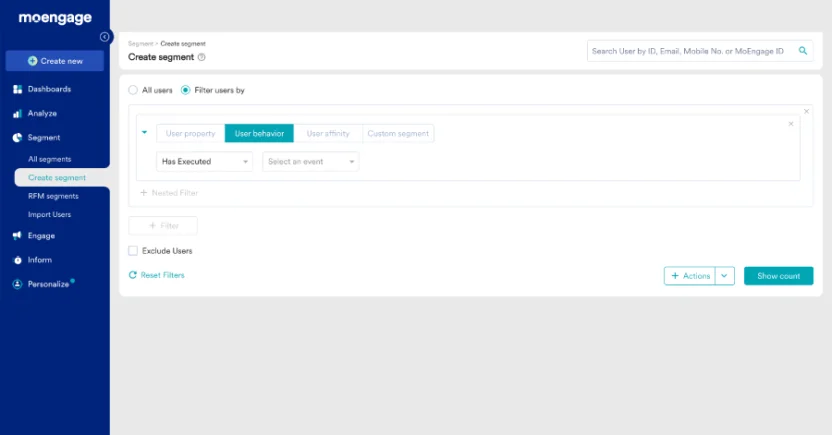Click the Engage megaphone icon
This screenshot has width=832, height=435.
18,236
